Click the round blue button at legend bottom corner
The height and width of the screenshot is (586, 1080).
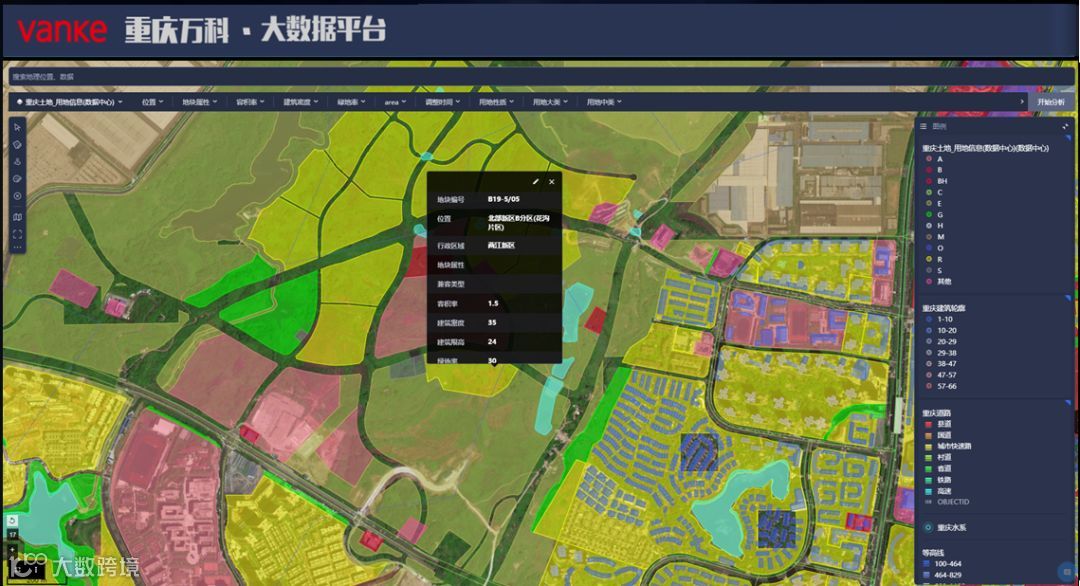point(1067,571)
